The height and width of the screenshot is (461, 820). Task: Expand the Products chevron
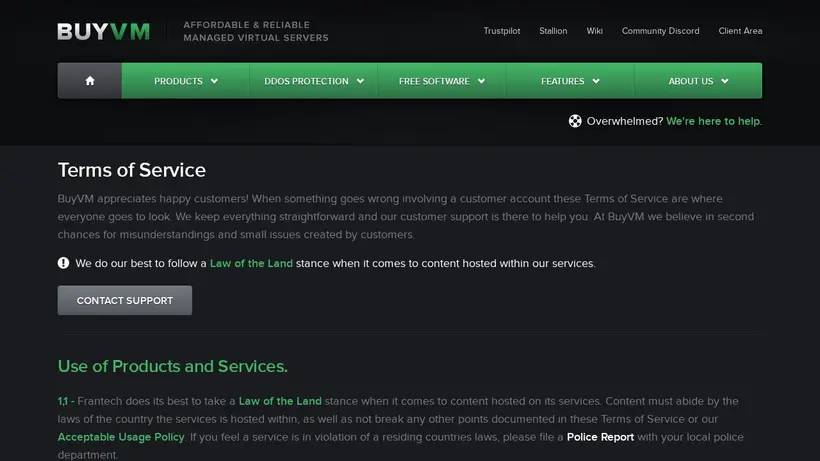click(214, 81)
